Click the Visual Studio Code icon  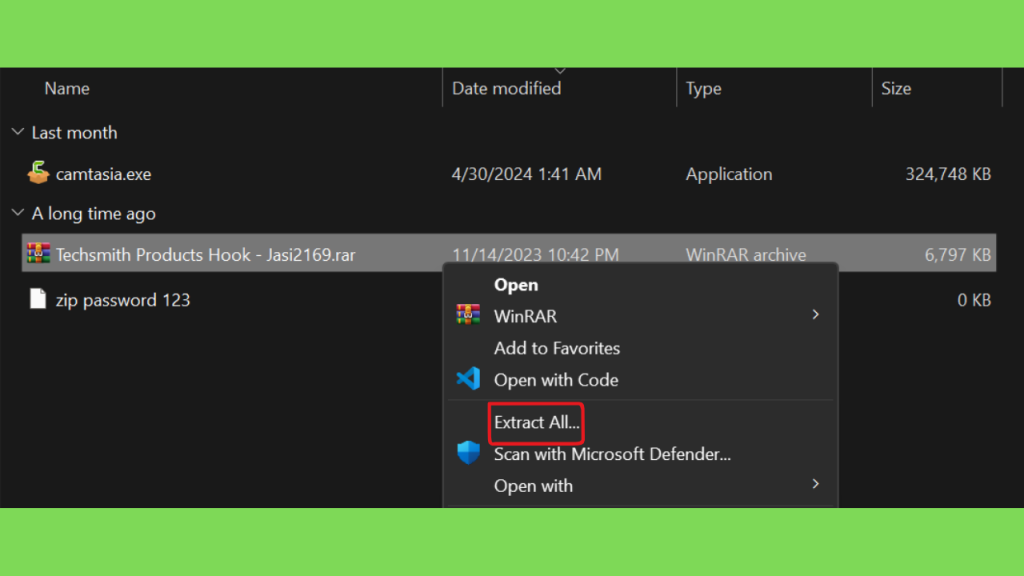pos(468,379)
